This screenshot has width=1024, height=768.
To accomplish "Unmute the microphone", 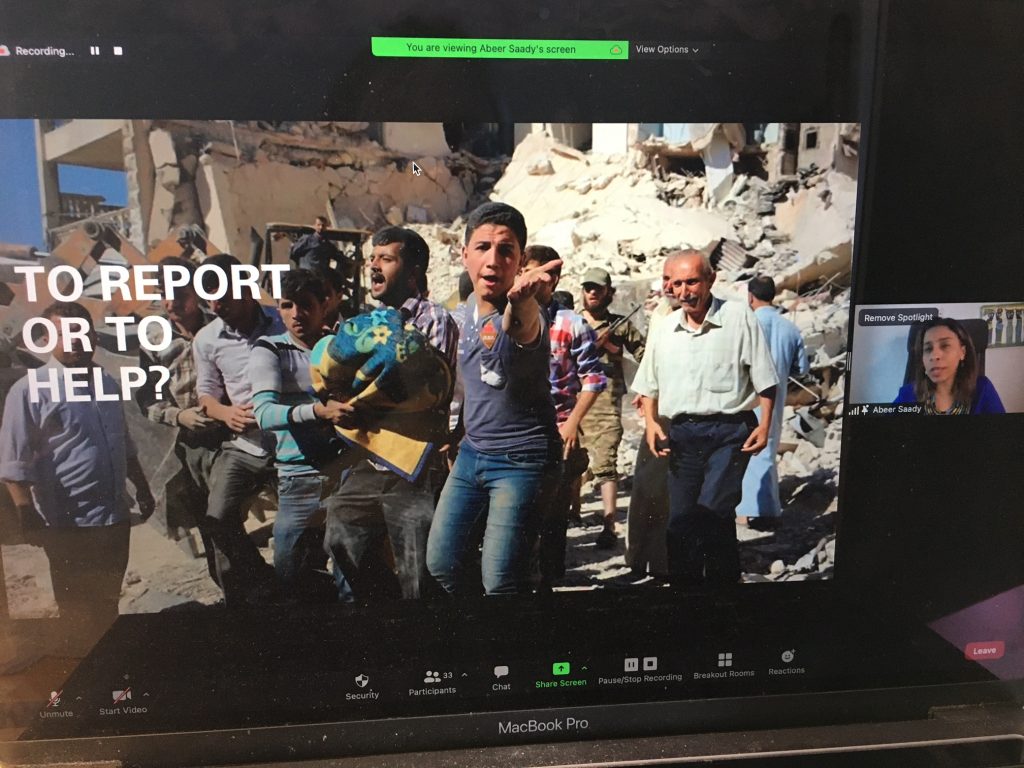I will pyautogui.click(x=56, y=705).
